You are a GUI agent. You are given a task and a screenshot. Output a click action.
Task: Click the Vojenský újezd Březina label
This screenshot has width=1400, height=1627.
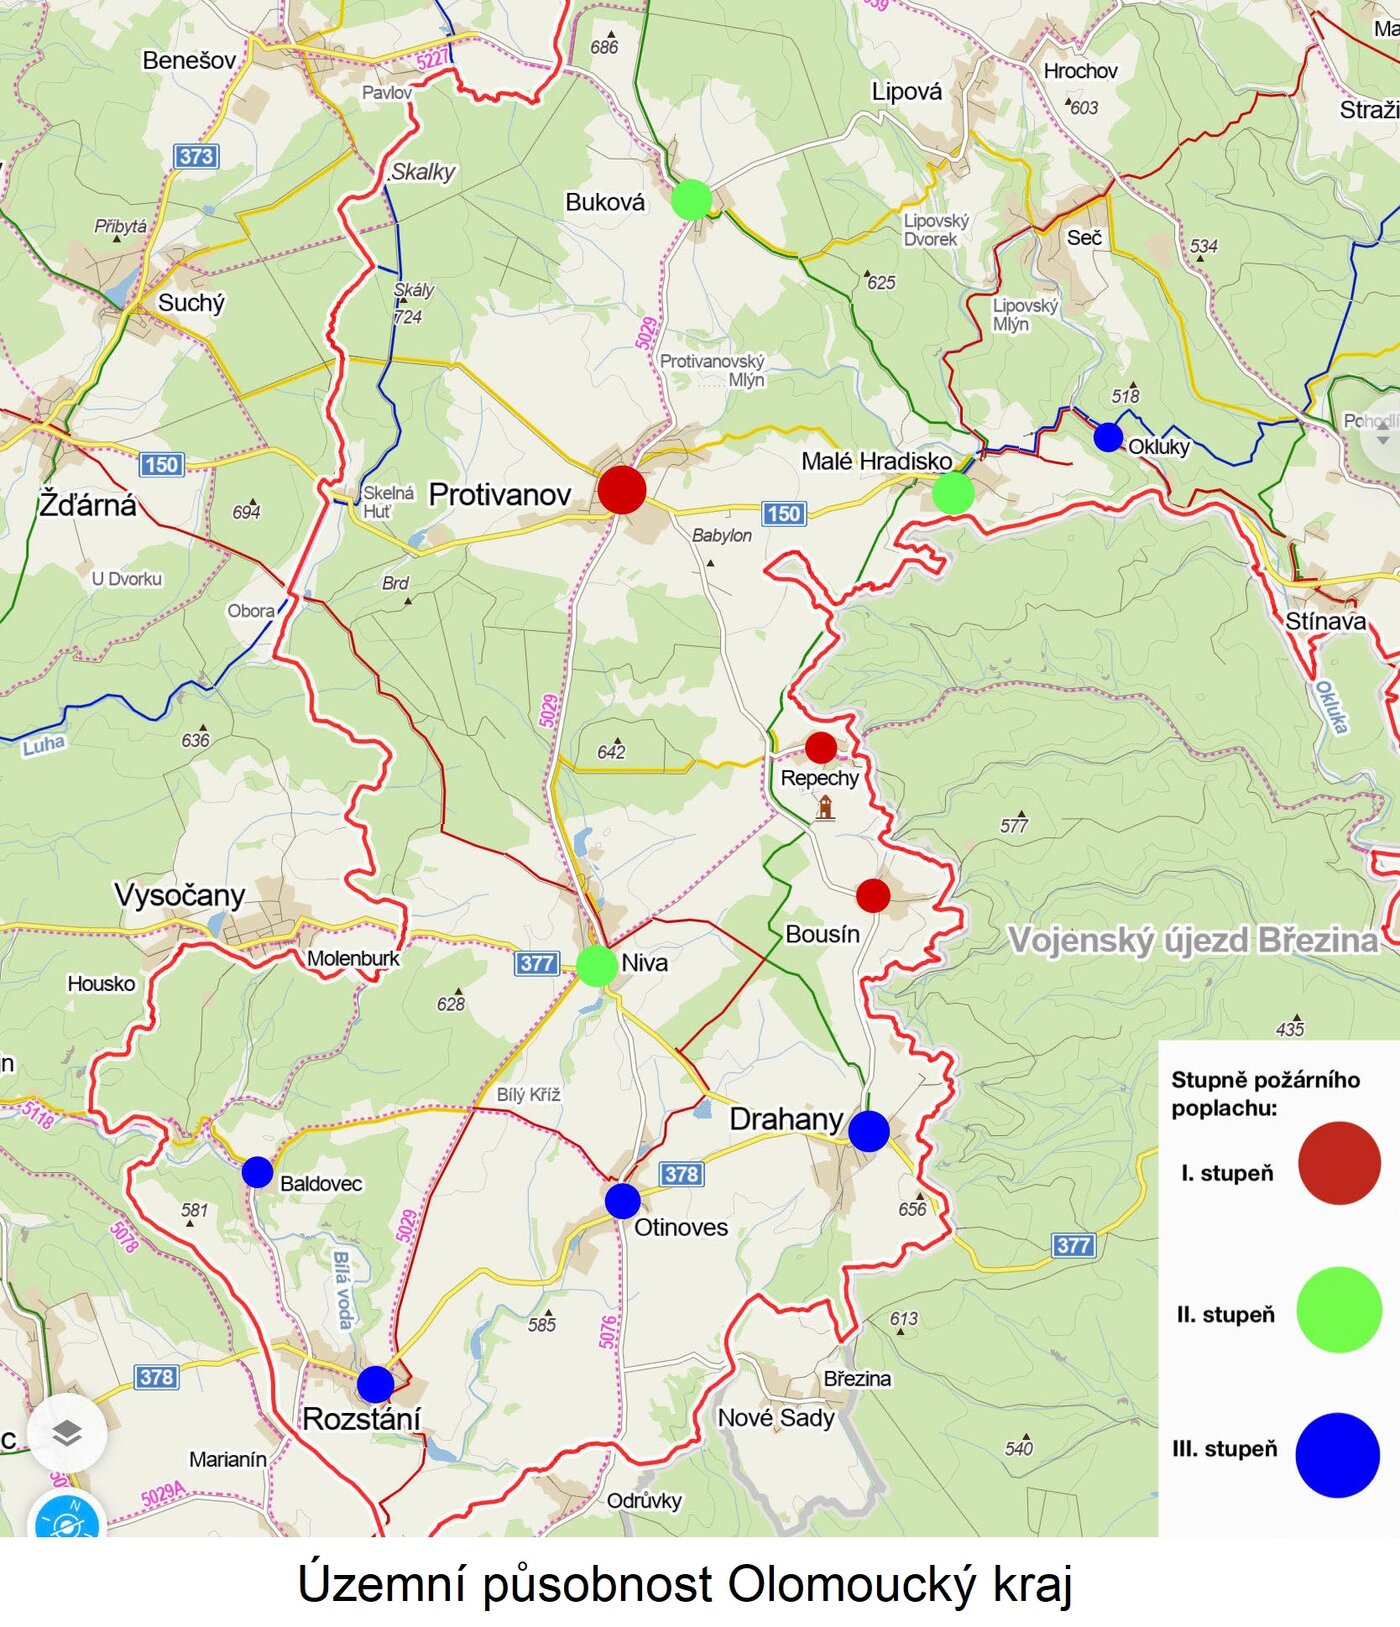click(x=1192, y=940)
